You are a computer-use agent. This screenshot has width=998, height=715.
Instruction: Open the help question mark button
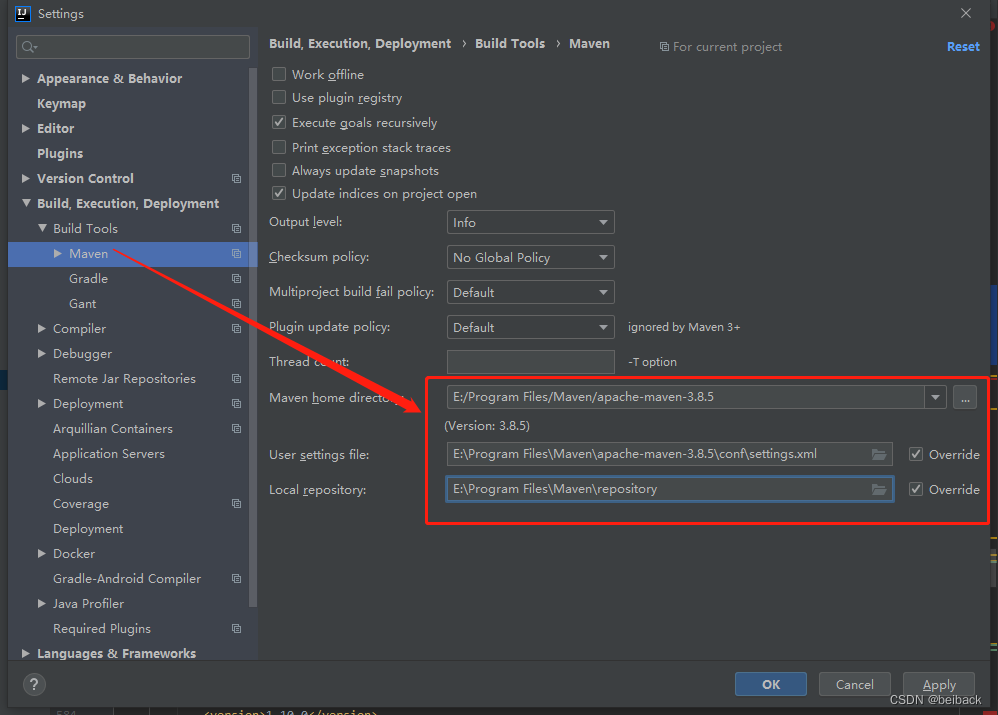pos(34,685)
